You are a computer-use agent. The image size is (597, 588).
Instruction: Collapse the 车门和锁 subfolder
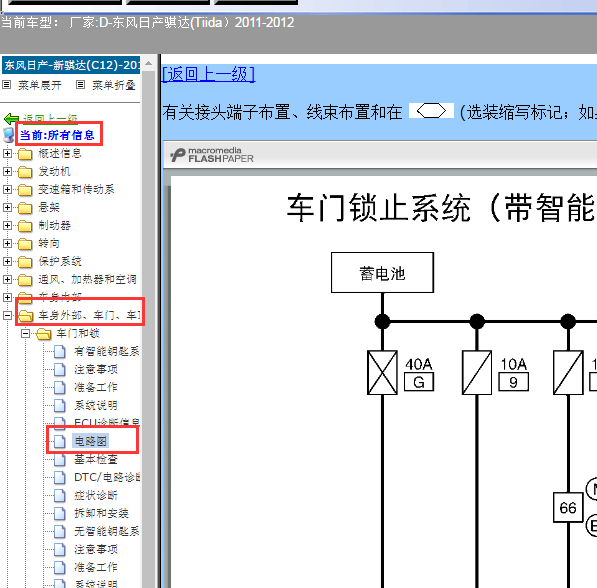(26, 334)
